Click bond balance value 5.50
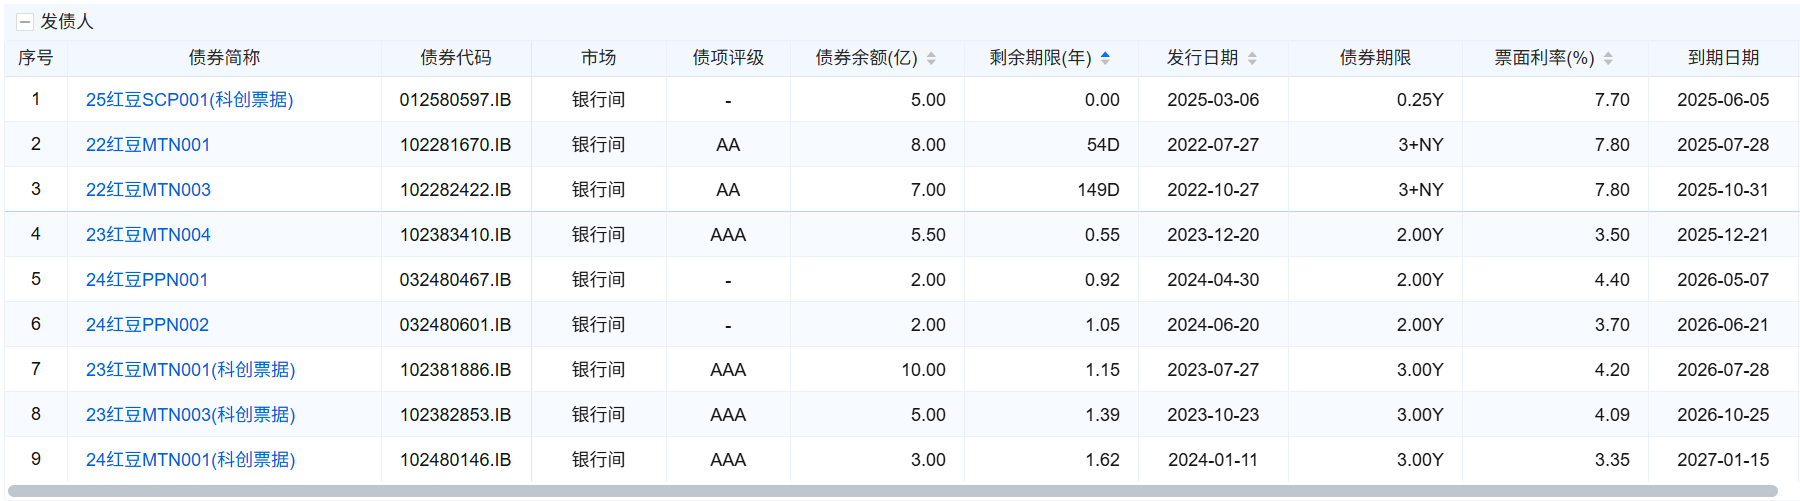Image resolution: width=1800 pixels, height=501 pixels. [x=928, y=235]
